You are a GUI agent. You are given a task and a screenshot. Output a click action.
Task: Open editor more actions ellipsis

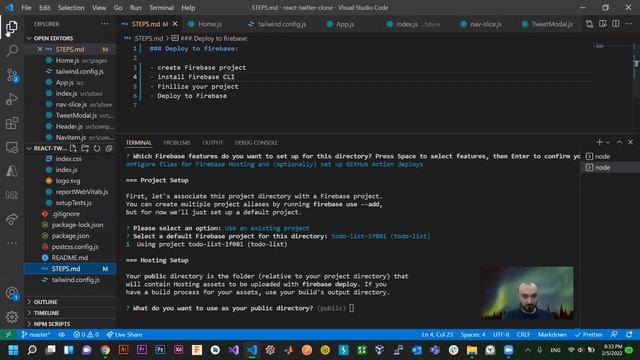point(629,24)
